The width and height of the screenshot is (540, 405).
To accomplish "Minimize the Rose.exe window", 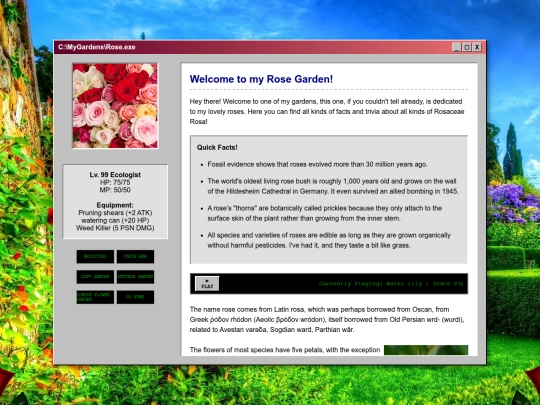I will pyautogui.click(x=457, y=47).
